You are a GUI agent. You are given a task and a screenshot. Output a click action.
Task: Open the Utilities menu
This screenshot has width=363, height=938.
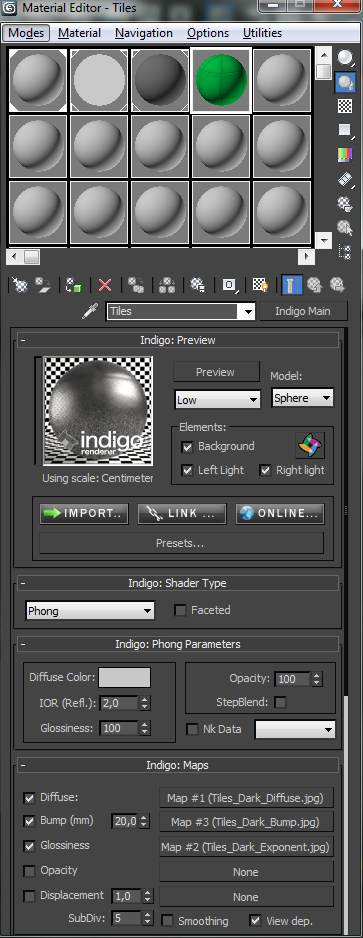pos(262,33)
